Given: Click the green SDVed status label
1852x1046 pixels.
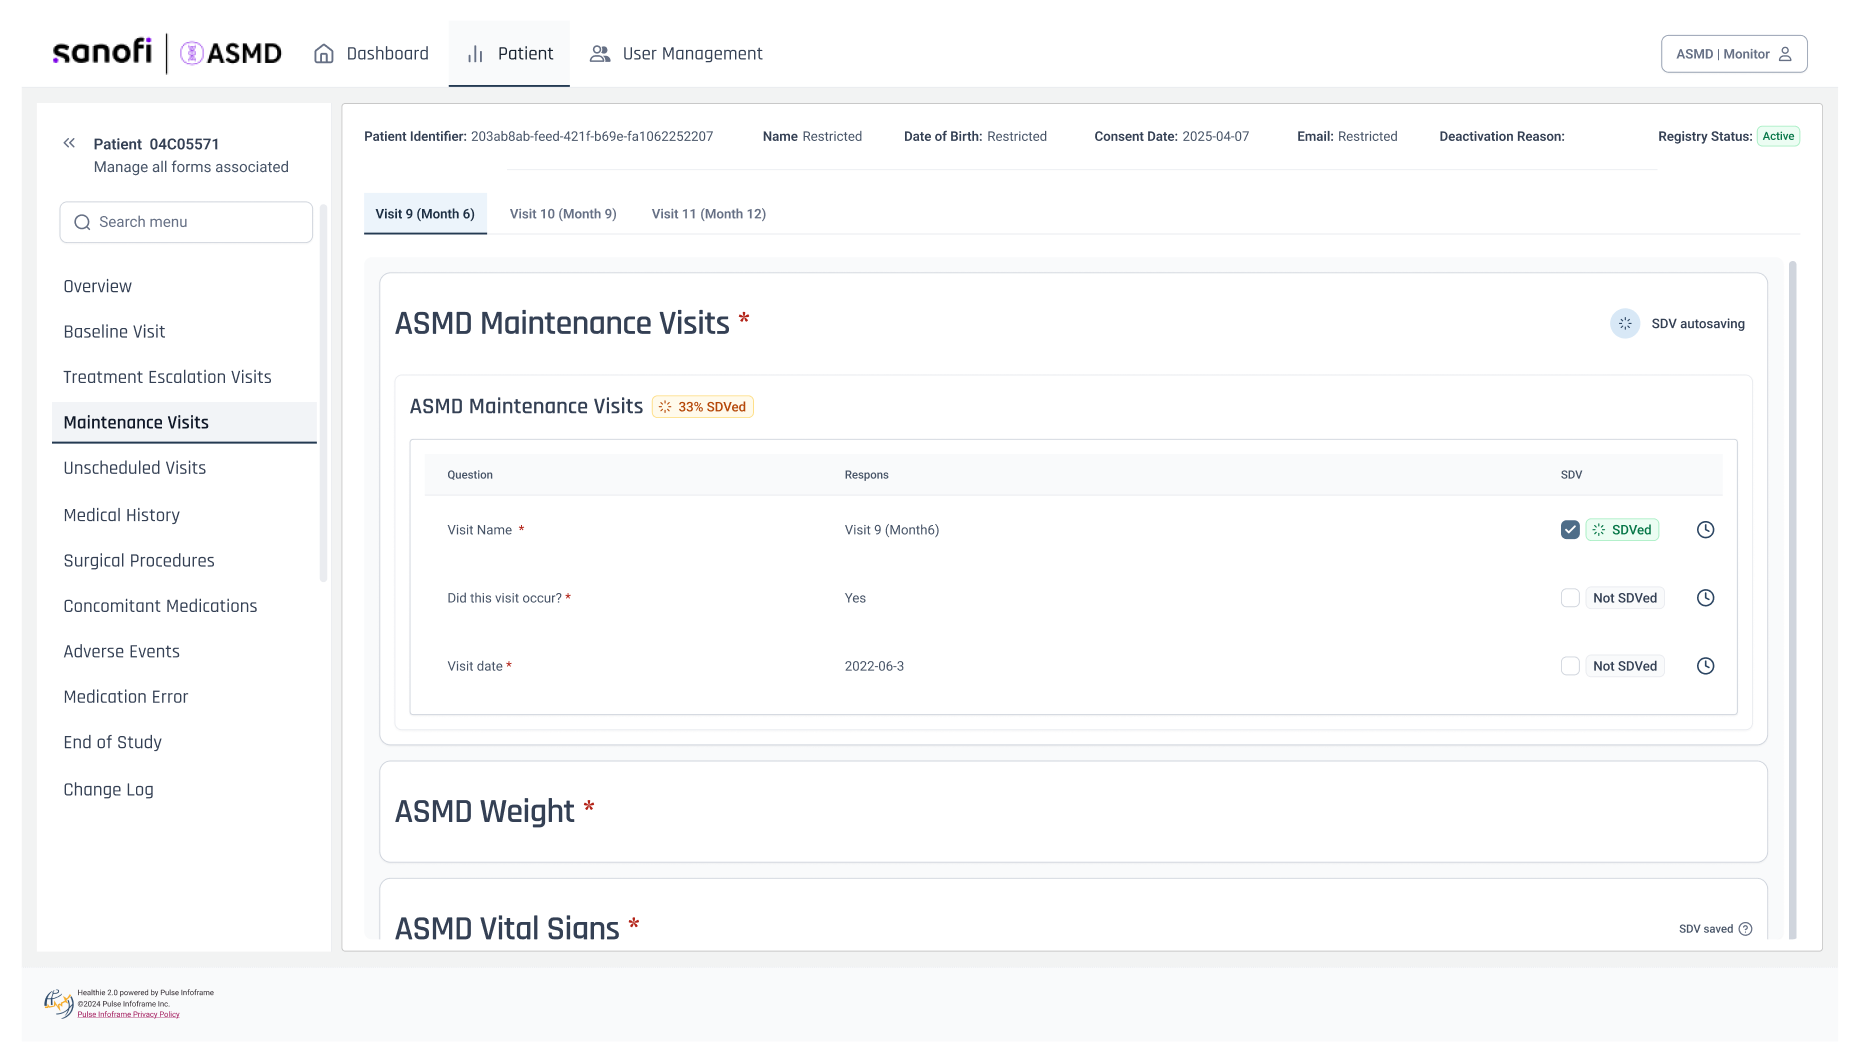Looking at the screenshot, I should pyautogui.click(x=1622, y=530).
